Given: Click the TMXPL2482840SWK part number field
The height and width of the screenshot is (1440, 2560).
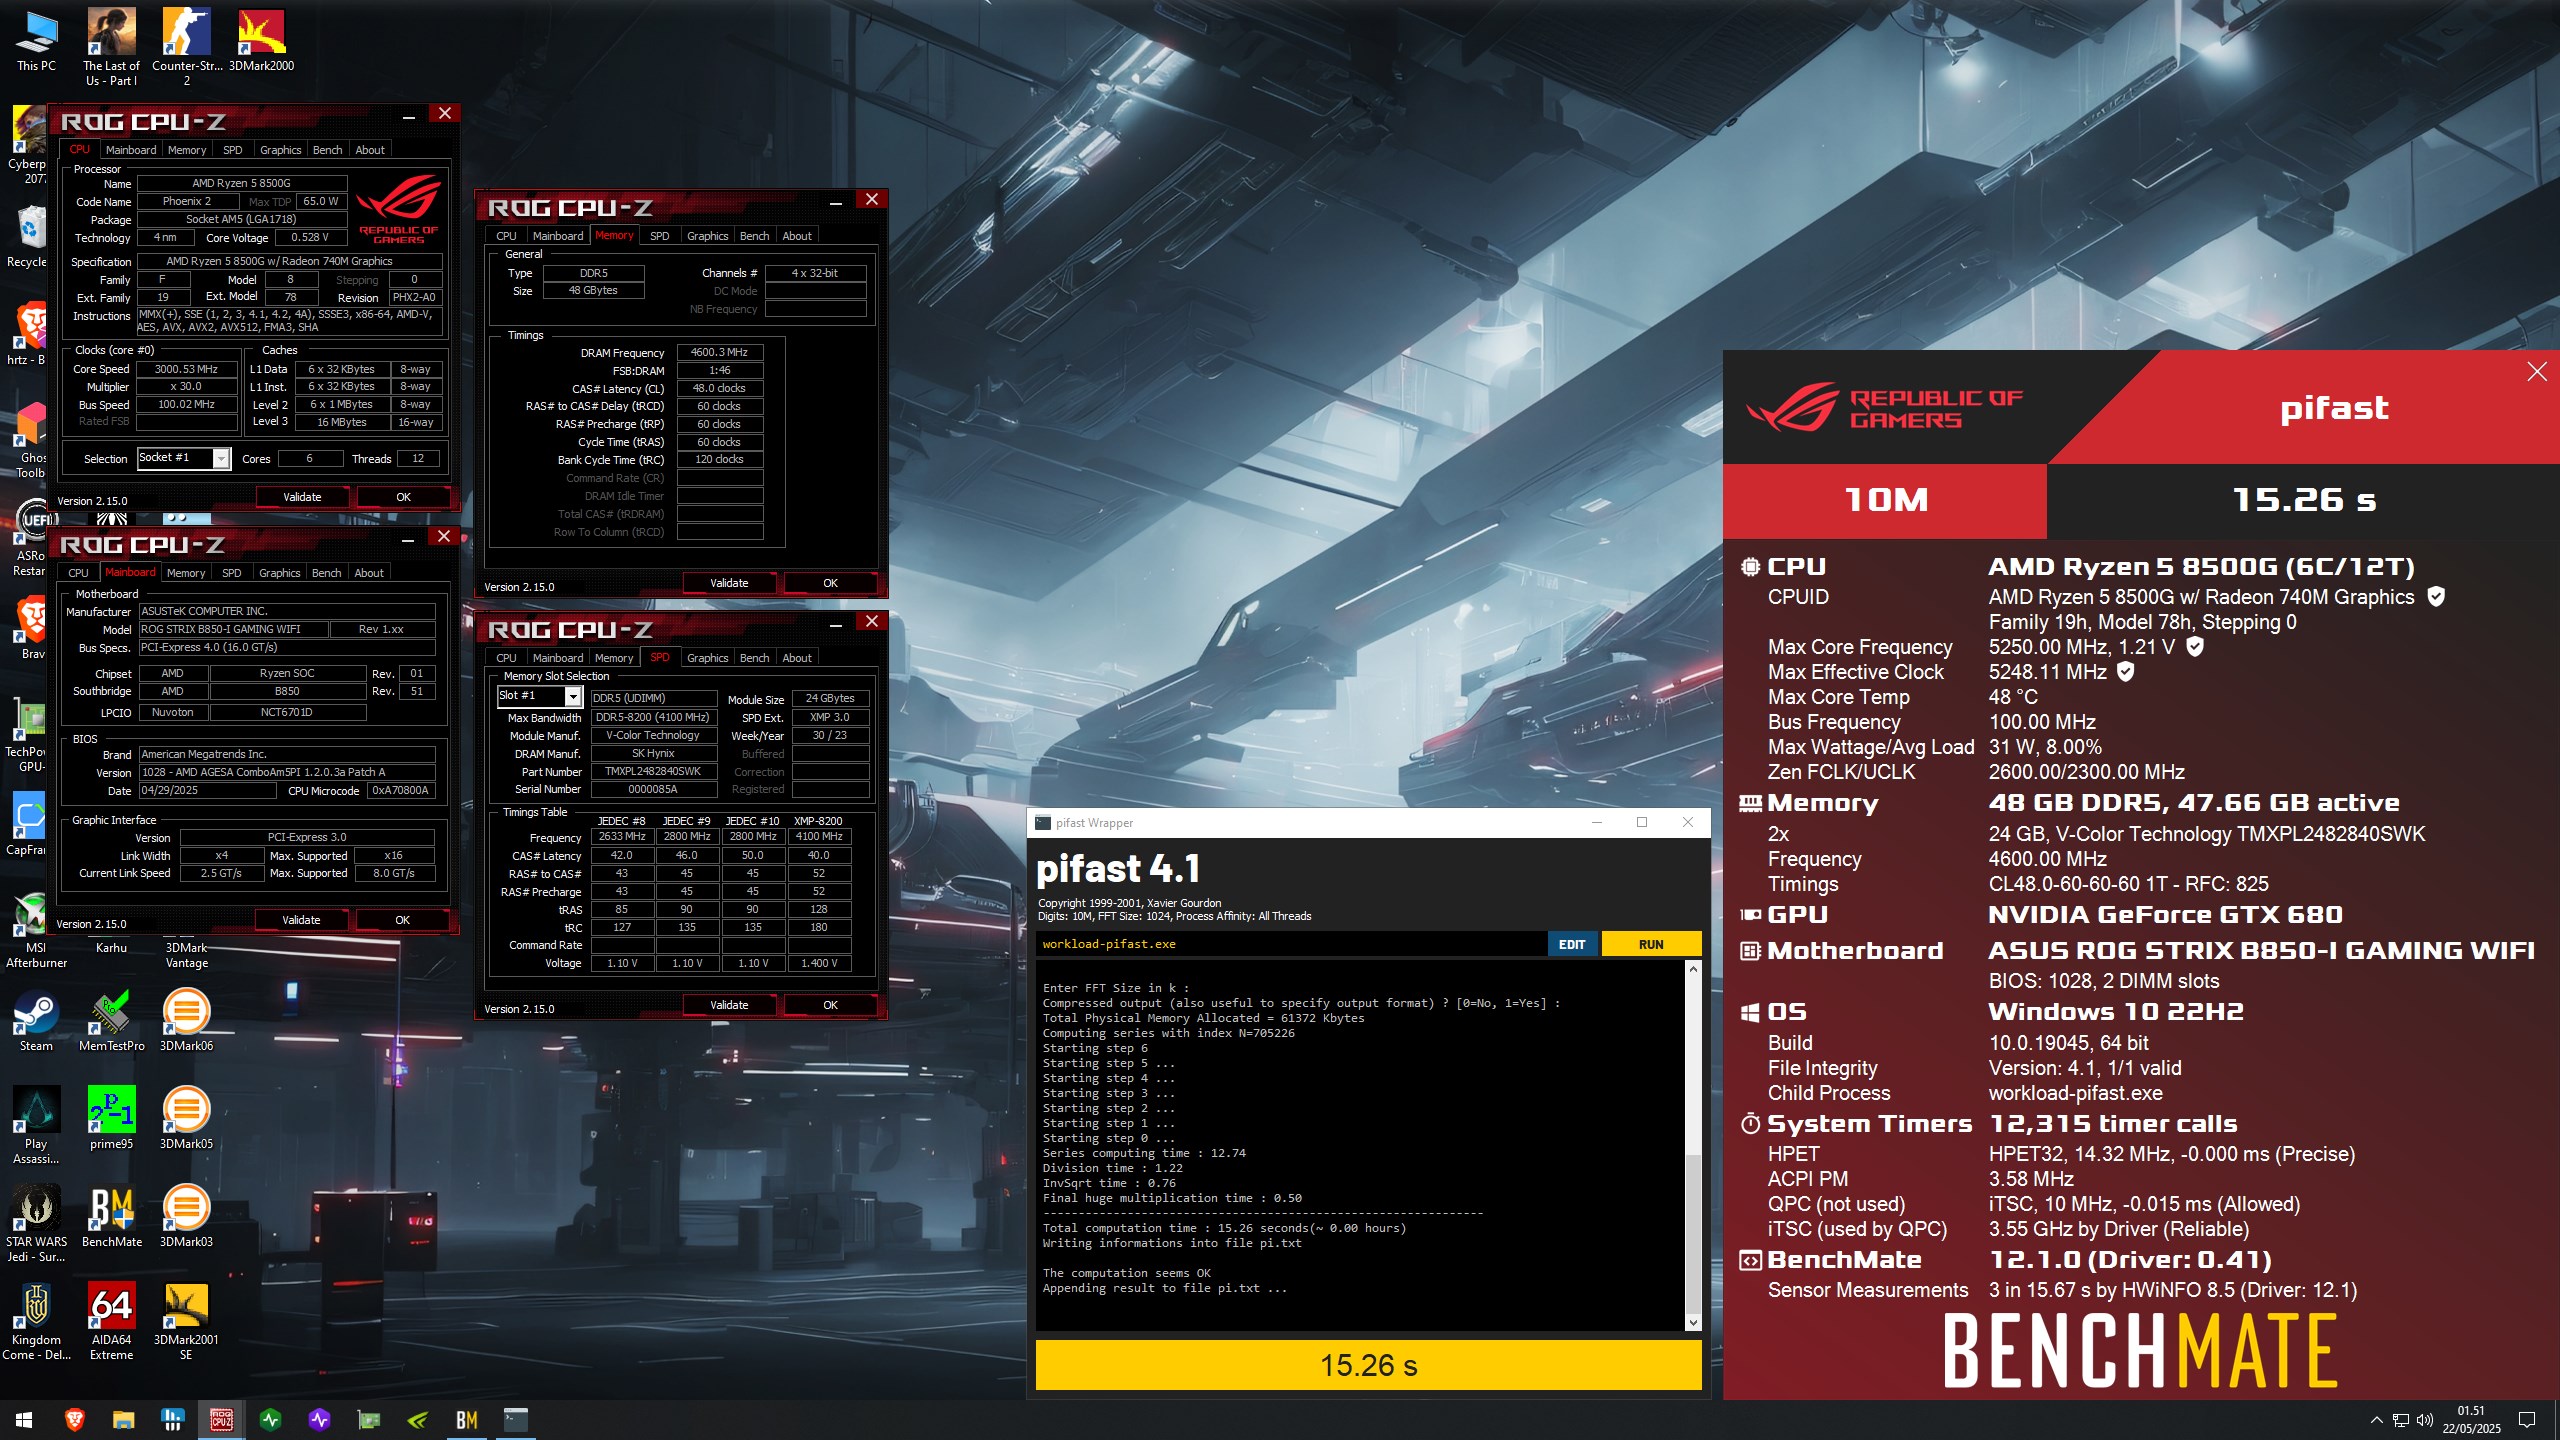Looking at the screenshot, I should (x=654, y=771).
